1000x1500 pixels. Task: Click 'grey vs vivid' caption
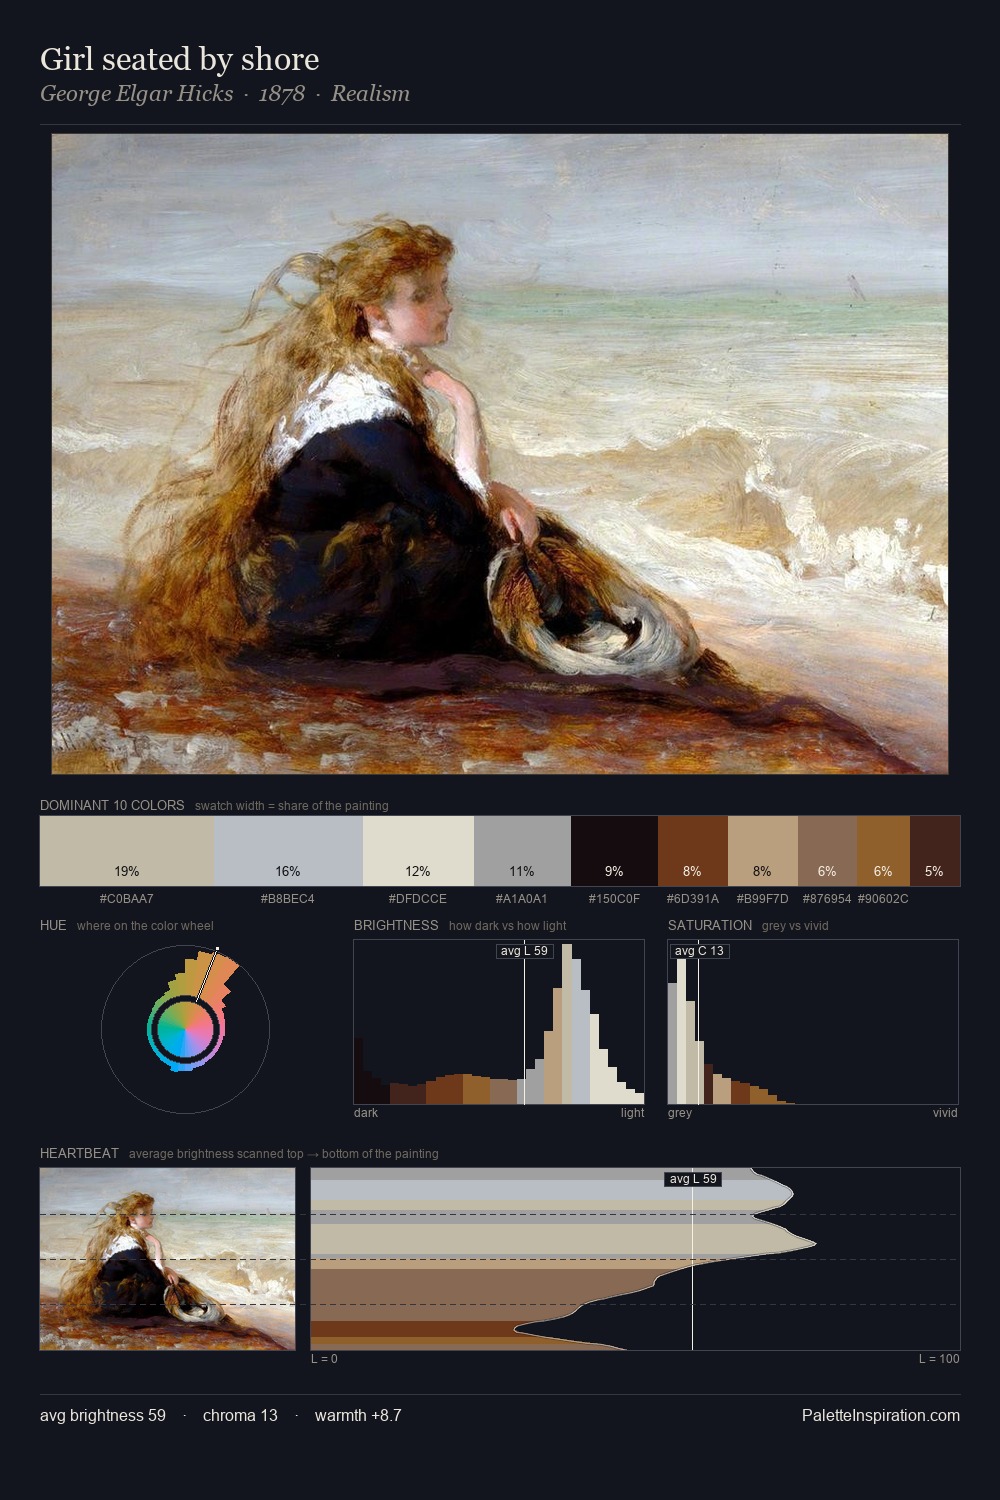795,926
